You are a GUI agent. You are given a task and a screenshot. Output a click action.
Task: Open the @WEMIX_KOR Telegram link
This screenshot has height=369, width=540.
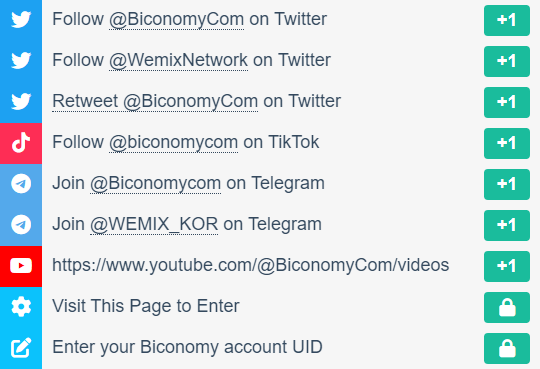[154, 224]
